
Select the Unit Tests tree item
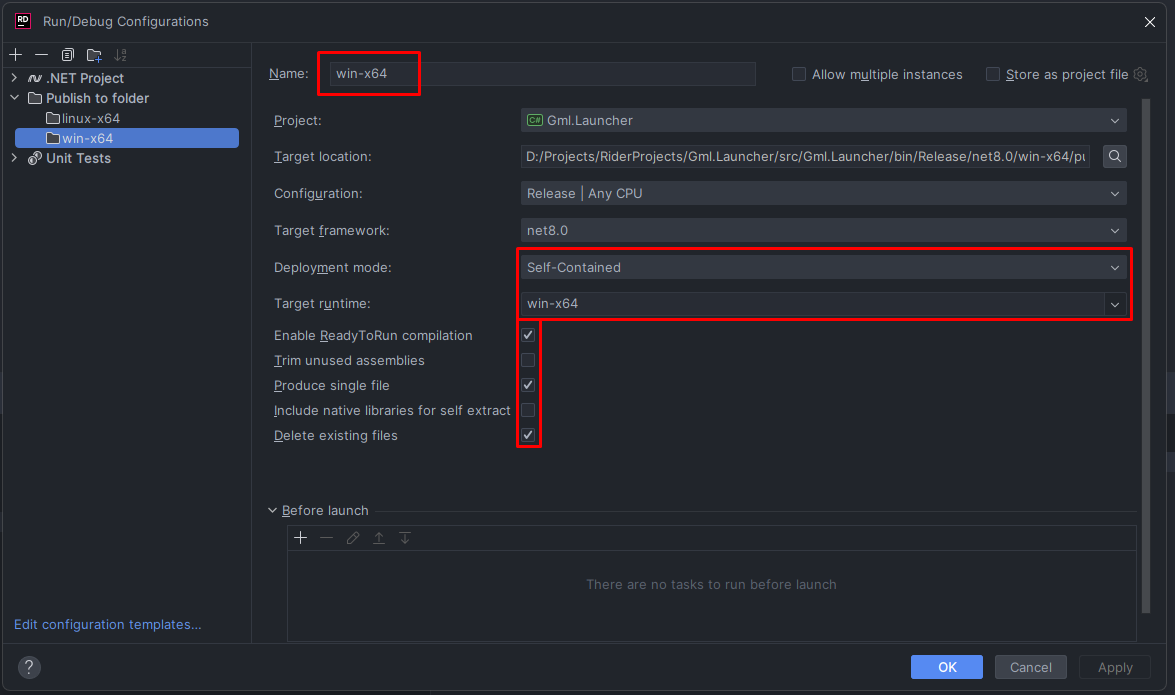78,158
